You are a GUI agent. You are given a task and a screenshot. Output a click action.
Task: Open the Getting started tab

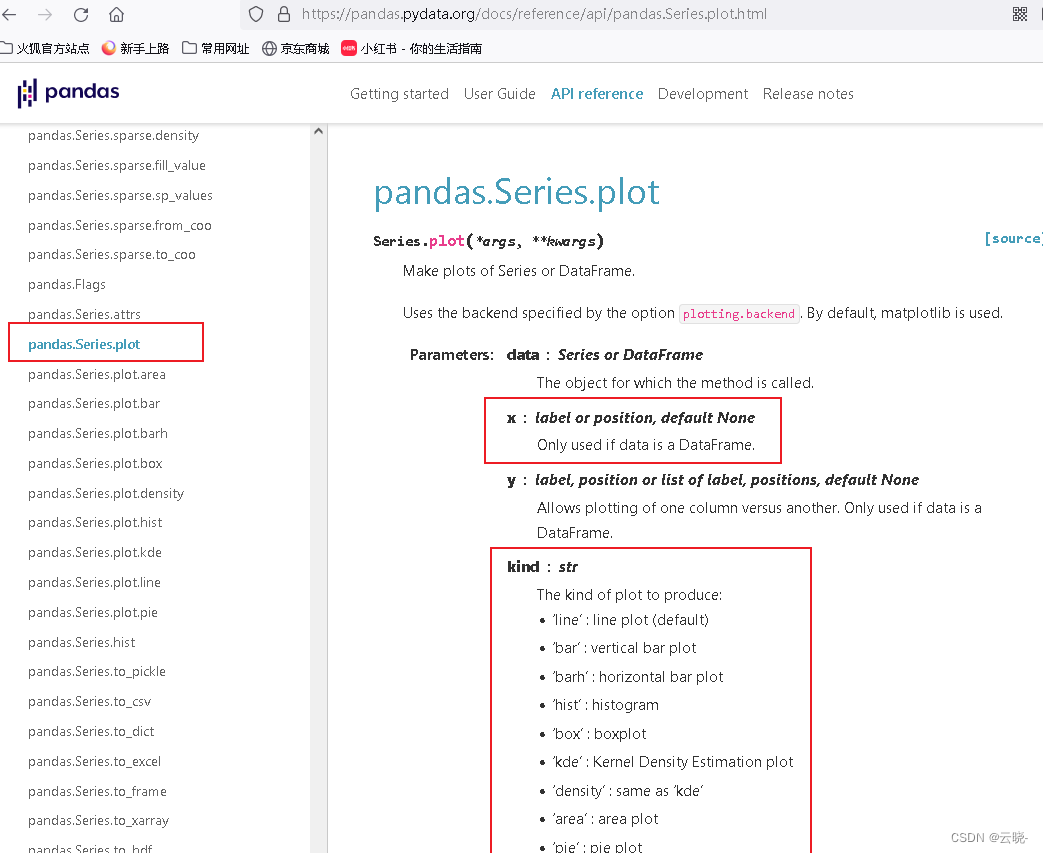coord(399,94)
